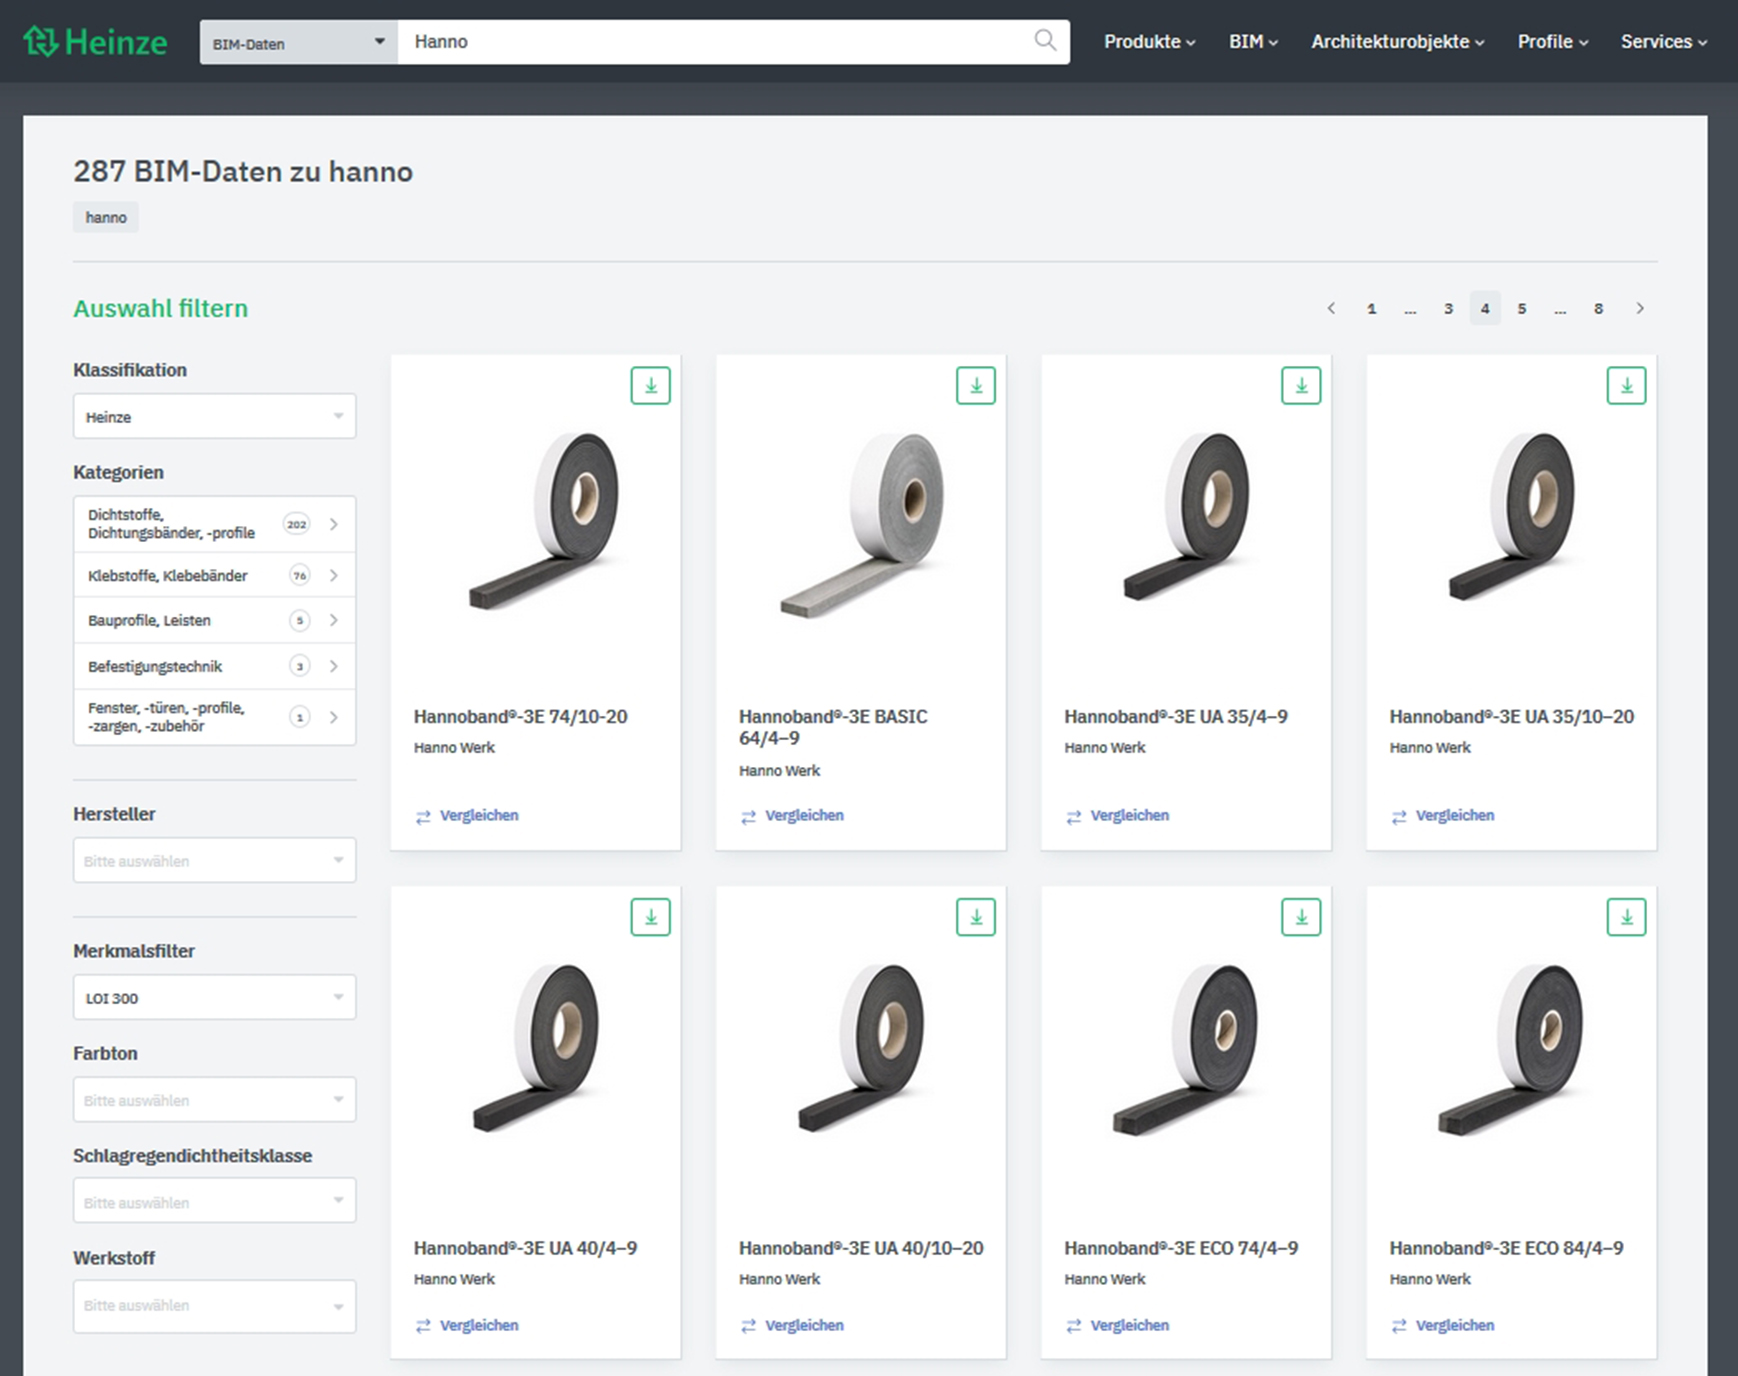Screen dimensions: 1738x1376
Task: Open the Architekturobjekte menu
Action: tap(1397, 42)
